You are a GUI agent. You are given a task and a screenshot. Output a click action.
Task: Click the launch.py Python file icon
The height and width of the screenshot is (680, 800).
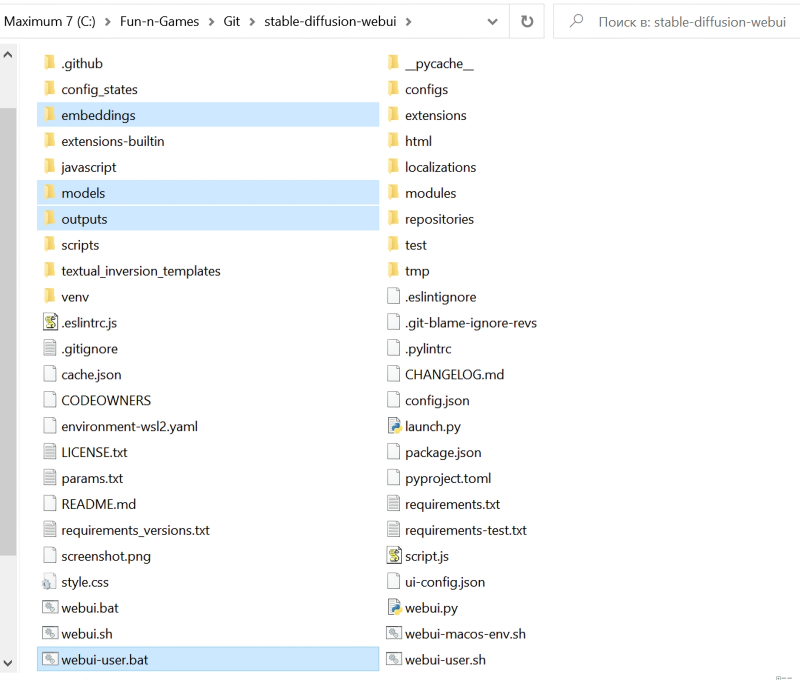pos(395,426)
